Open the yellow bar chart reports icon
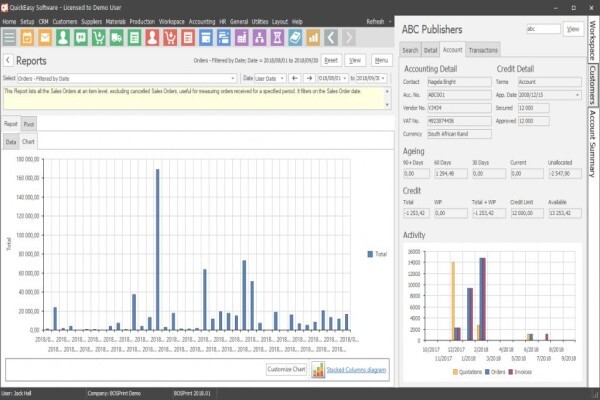Screen dimensions: 600x400 coord(313,38)
